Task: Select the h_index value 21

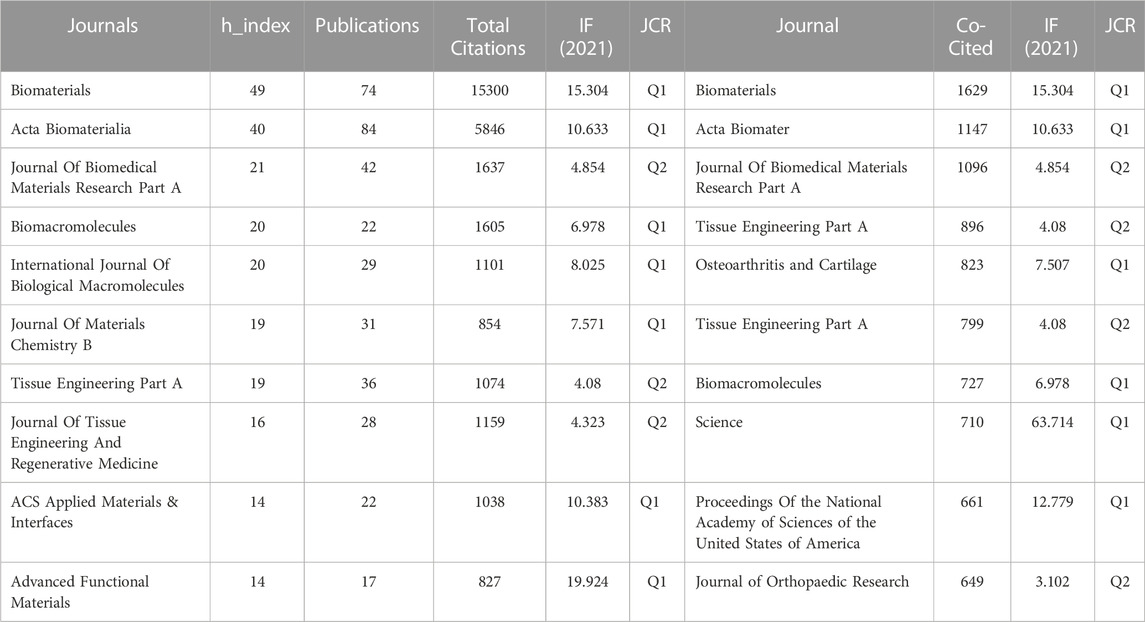Action: coord(257,167)
